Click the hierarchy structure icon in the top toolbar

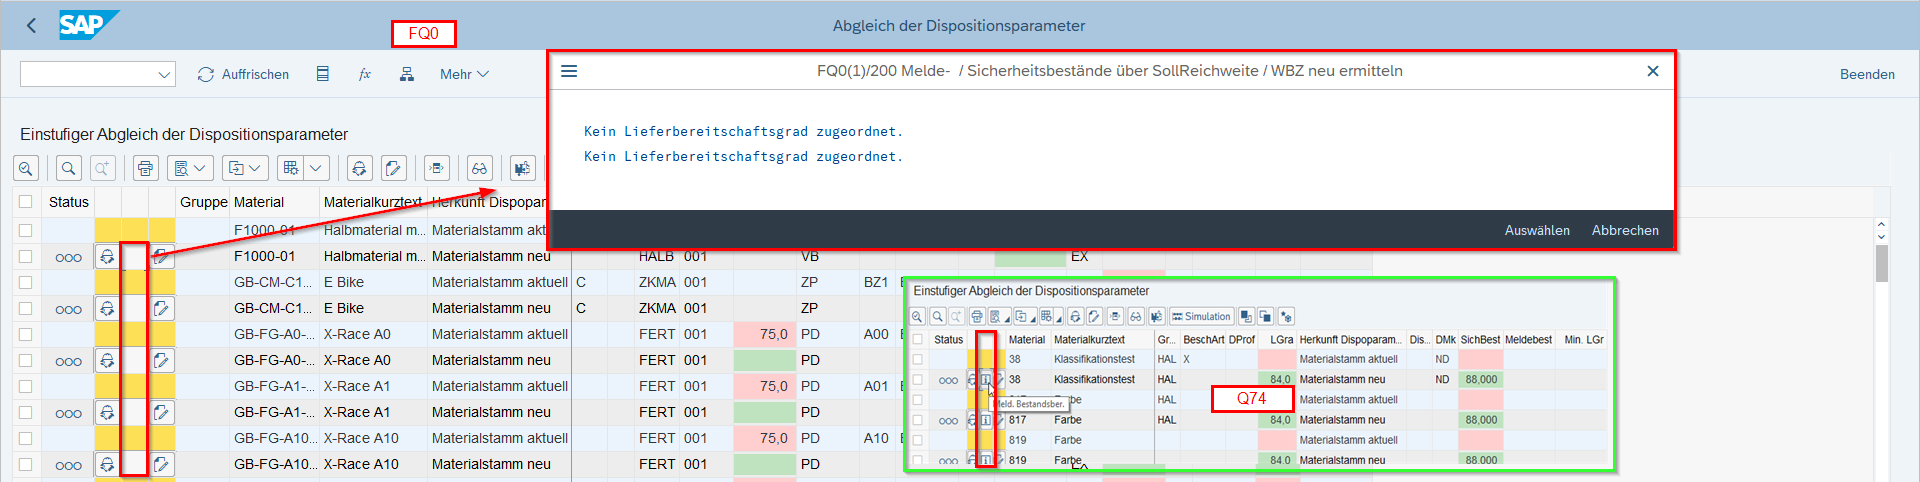(407, 74)
